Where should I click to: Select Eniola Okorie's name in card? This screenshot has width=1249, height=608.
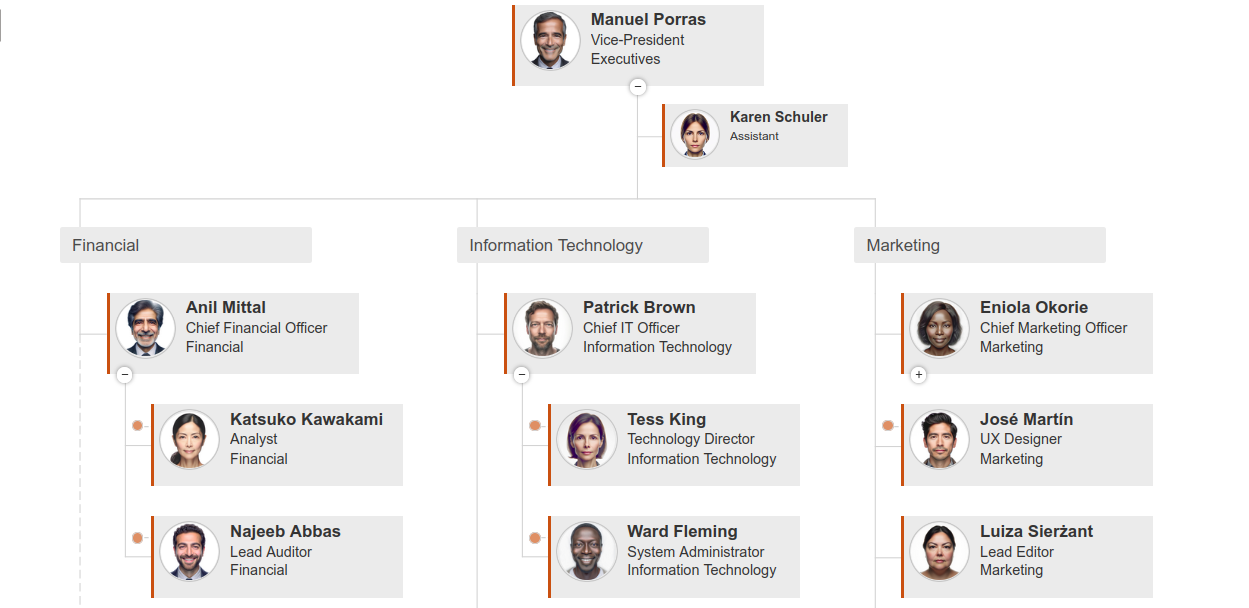click(1034, 308)
